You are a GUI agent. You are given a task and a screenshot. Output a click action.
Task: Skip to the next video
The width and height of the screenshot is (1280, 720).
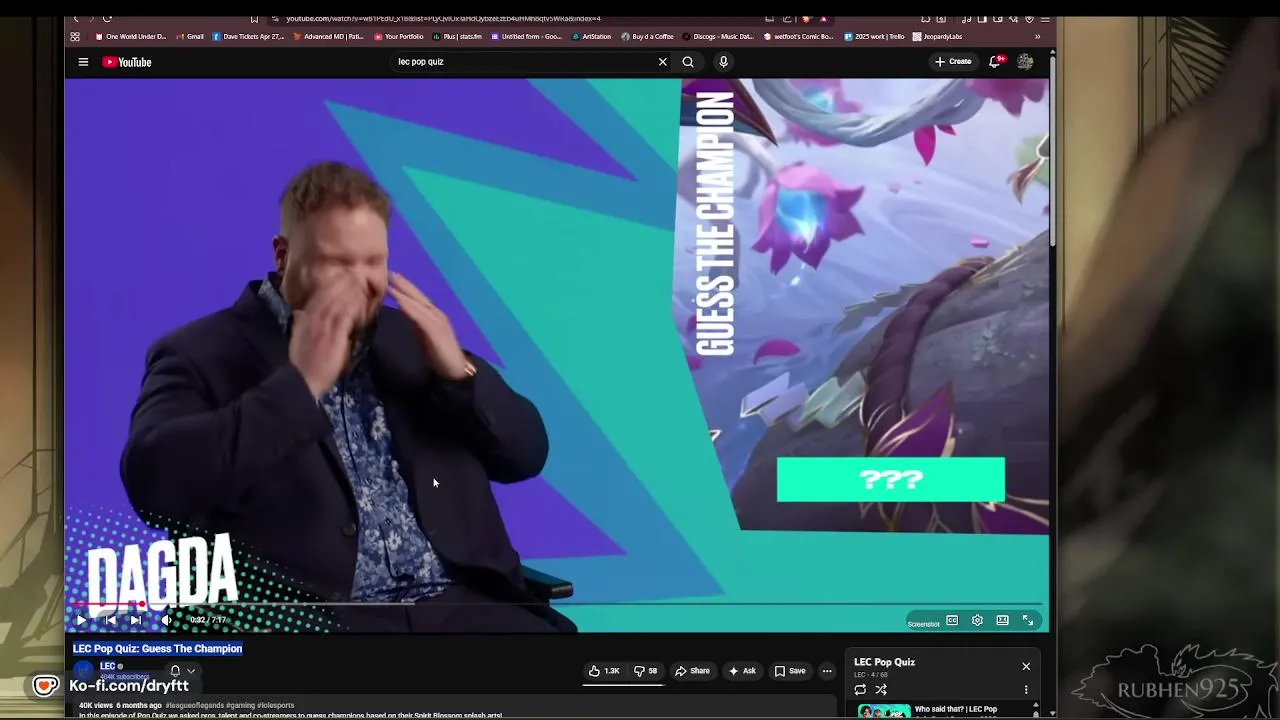tap(136, 620)
